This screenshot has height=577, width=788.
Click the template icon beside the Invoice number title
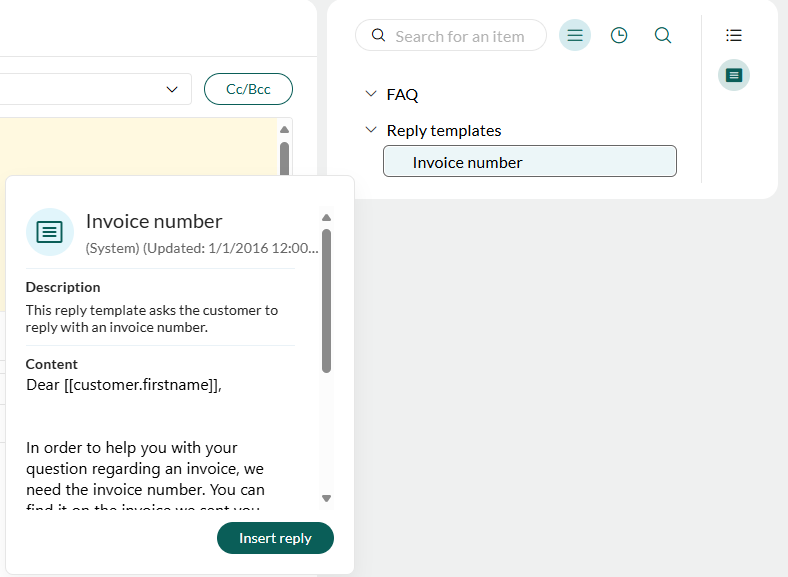point(49,232)
